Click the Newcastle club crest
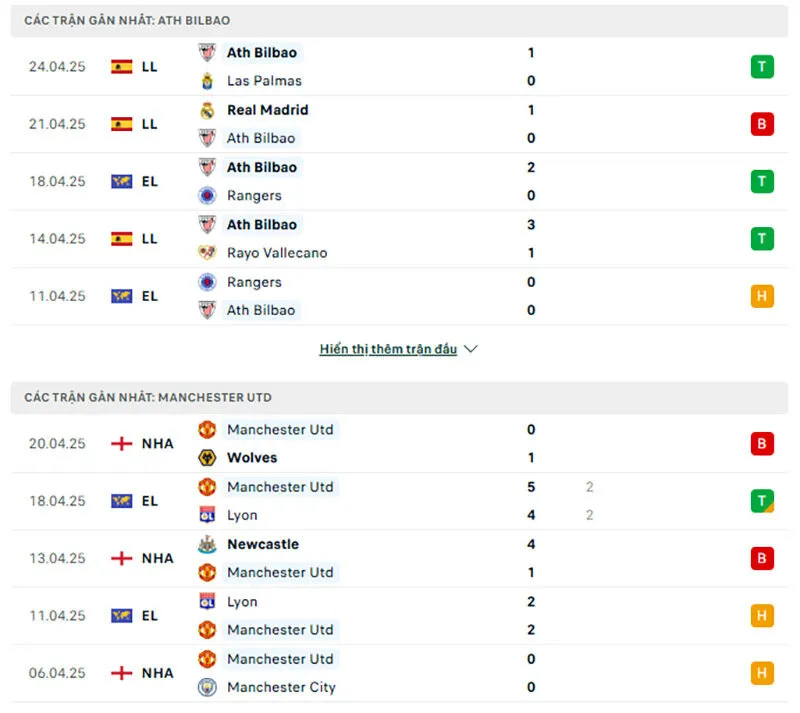 point(207,544)
